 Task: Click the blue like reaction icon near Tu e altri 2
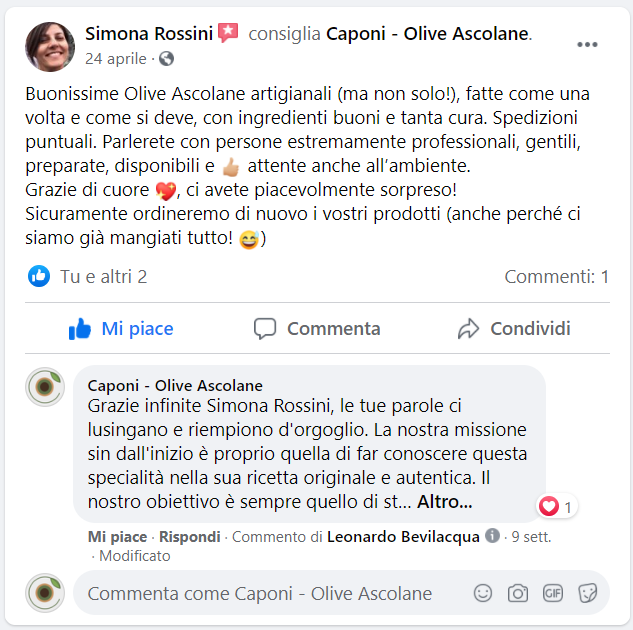(x=39, y=276)
